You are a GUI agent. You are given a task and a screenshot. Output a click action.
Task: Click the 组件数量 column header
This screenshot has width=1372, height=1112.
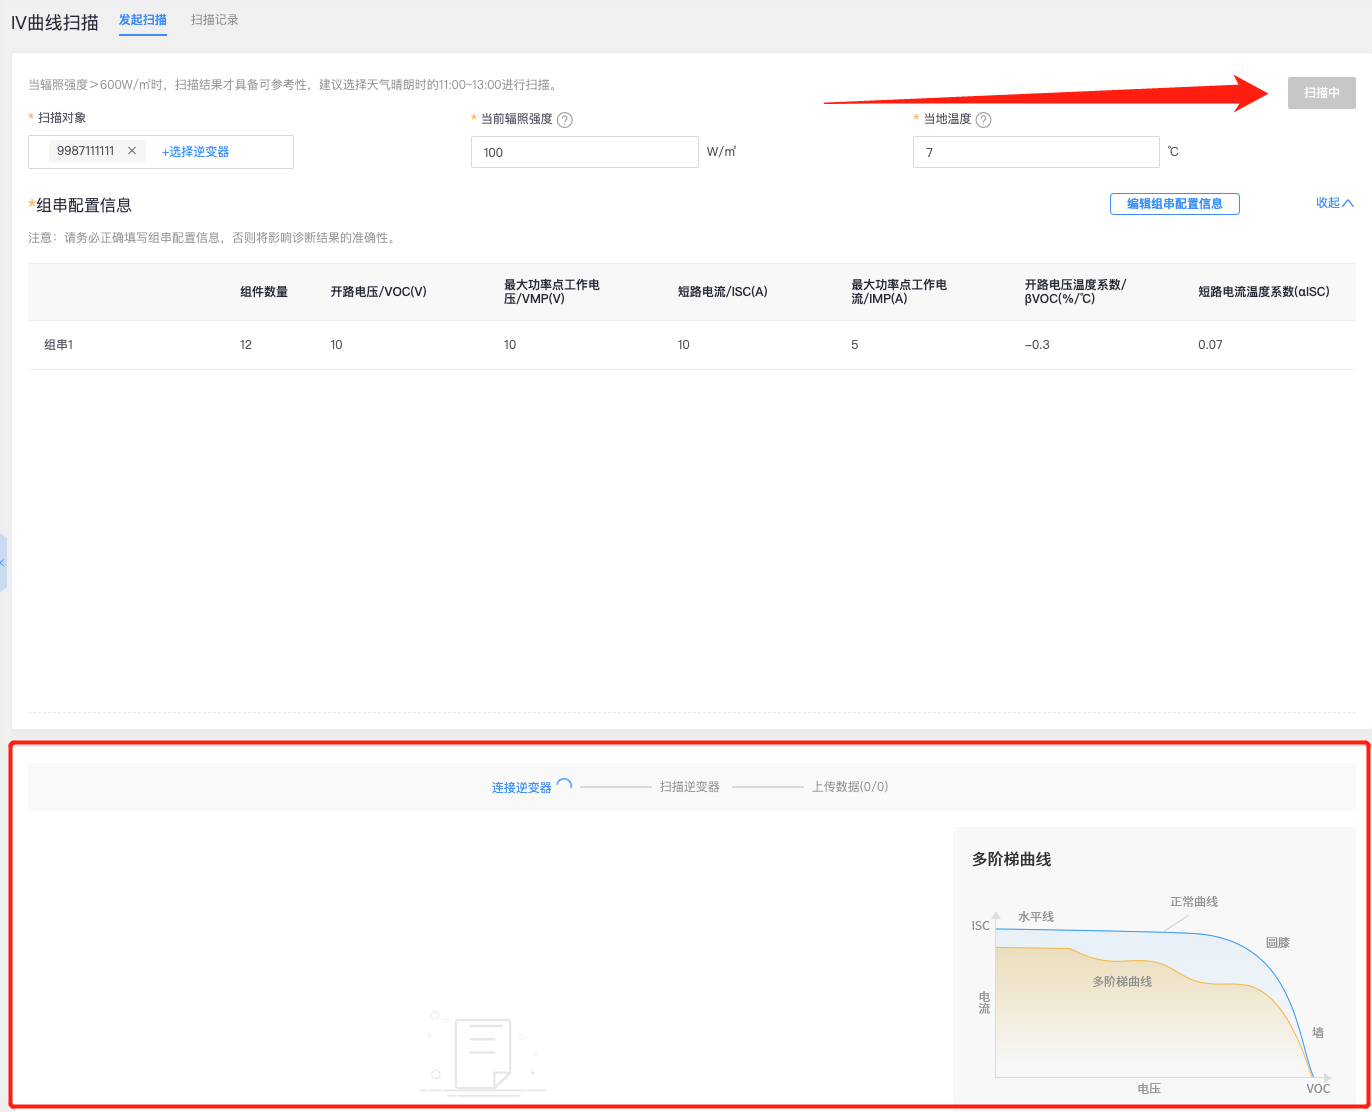(264, 292)
